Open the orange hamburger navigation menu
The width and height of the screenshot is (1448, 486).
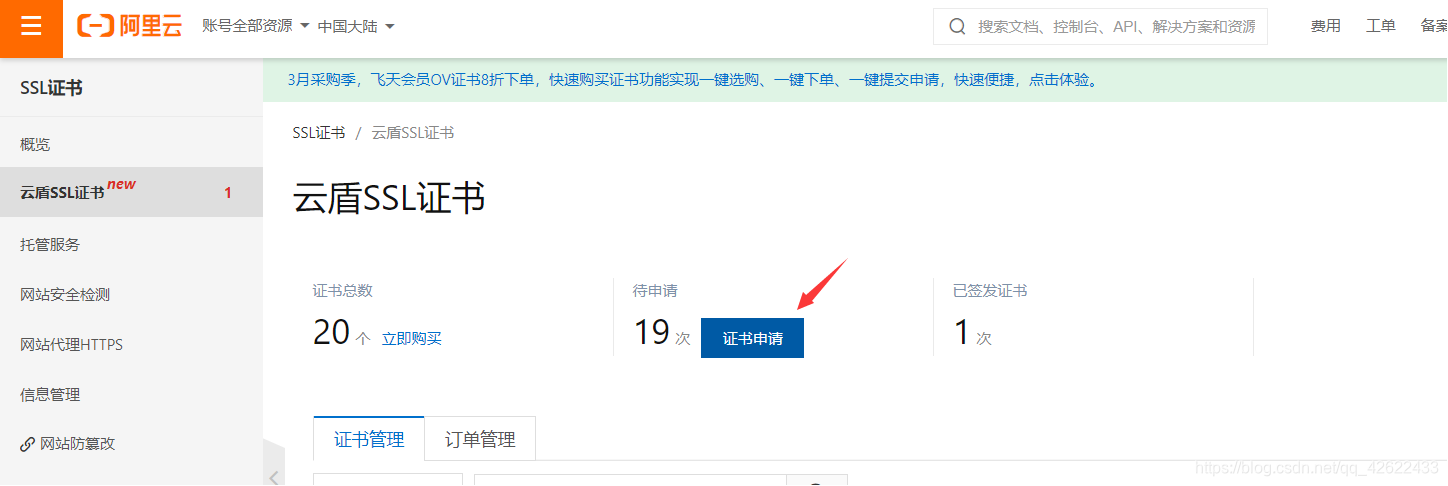click(x=31, y=27)
